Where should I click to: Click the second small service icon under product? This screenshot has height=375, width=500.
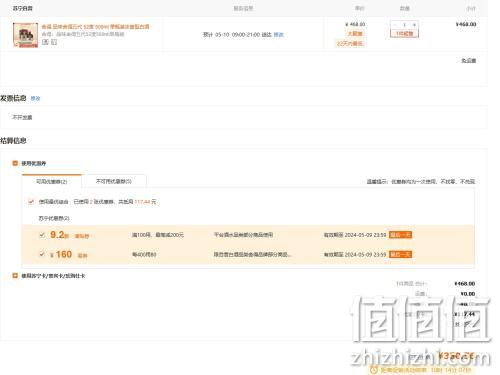coord(54,42)
